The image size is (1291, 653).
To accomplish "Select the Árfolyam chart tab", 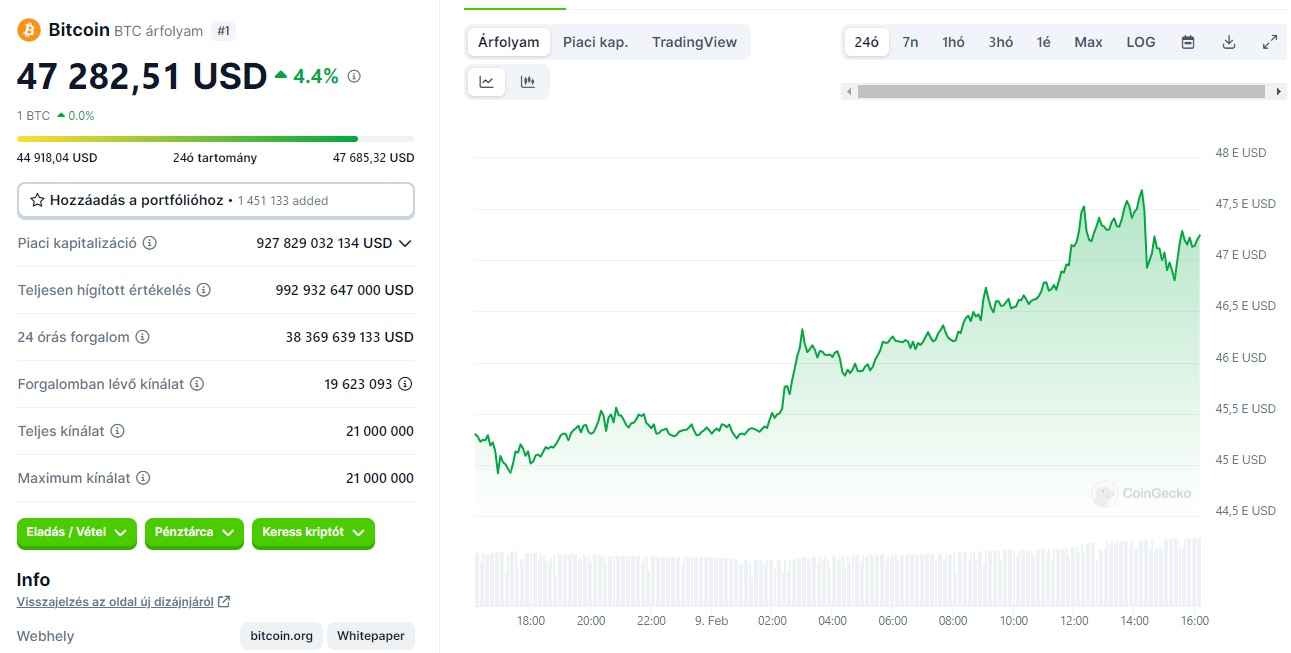I will click(508, 42).
